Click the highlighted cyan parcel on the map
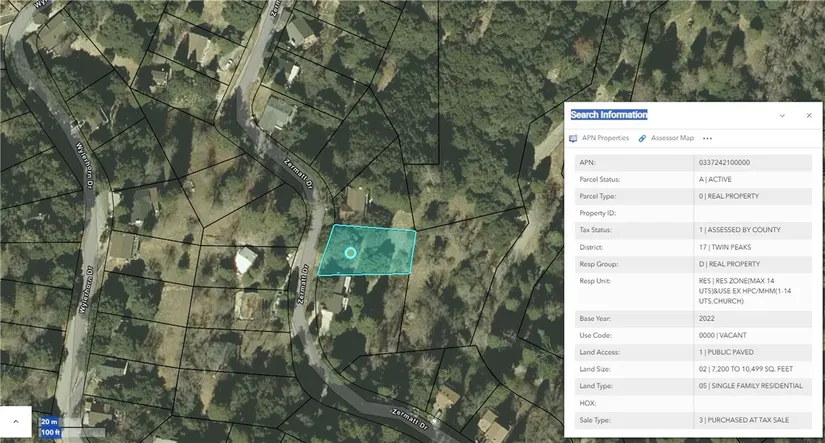 tap(385, 250)
